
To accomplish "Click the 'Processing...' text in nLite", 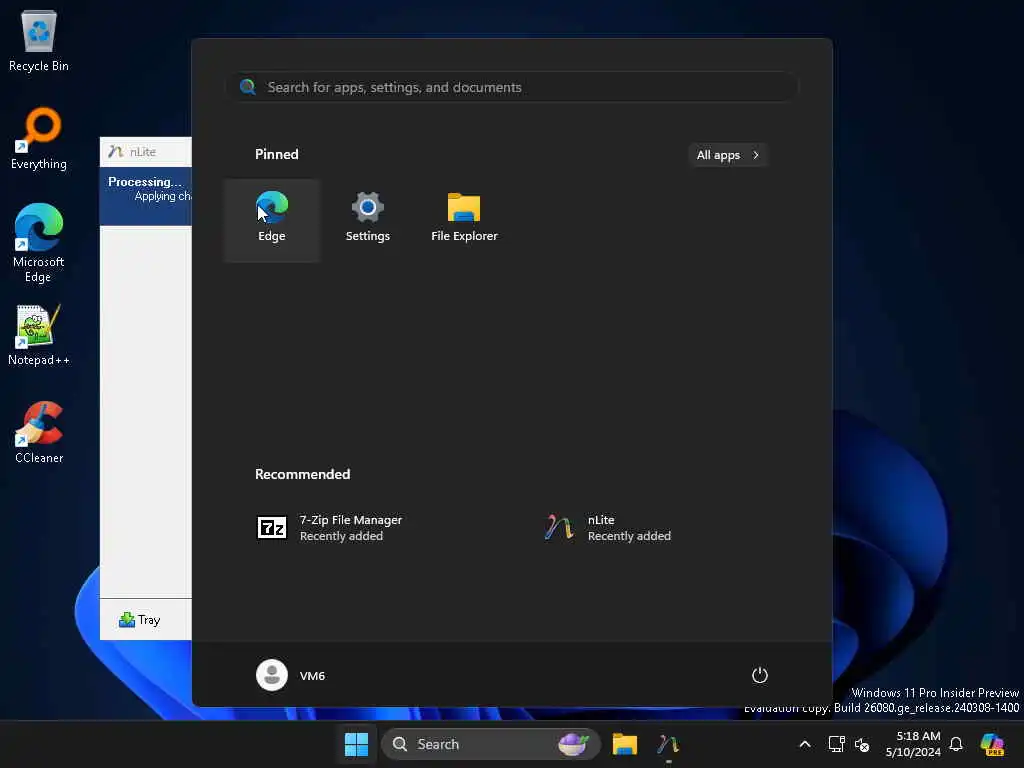I will pyautogui.click(x=145, y=182).
